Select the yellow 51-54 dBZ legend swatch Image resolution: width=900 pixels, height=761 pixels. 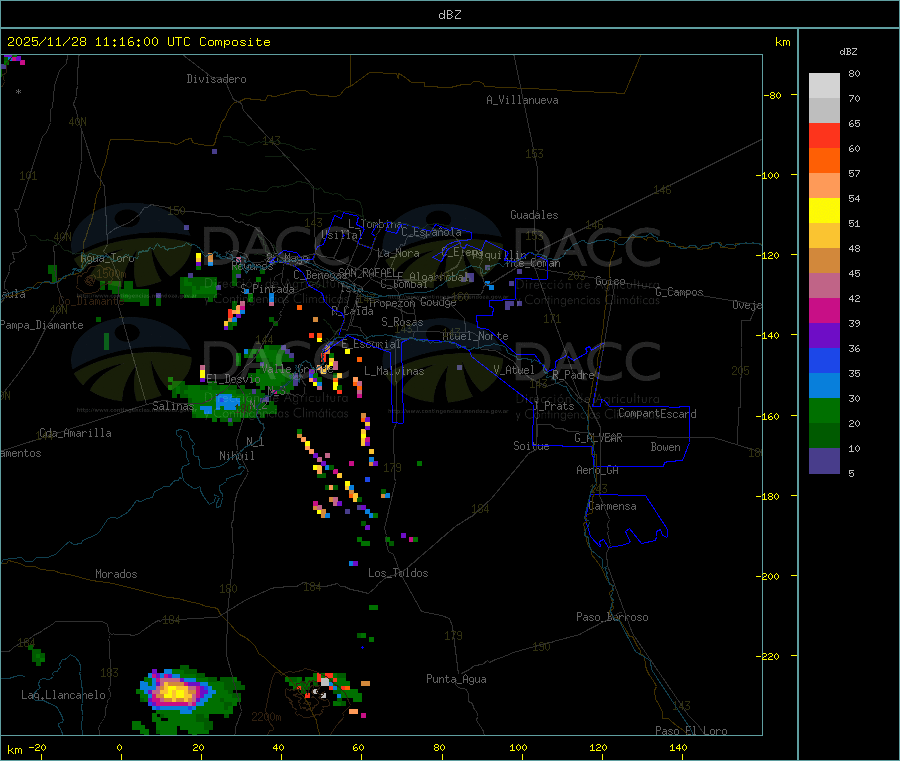(x=824, y=211)
